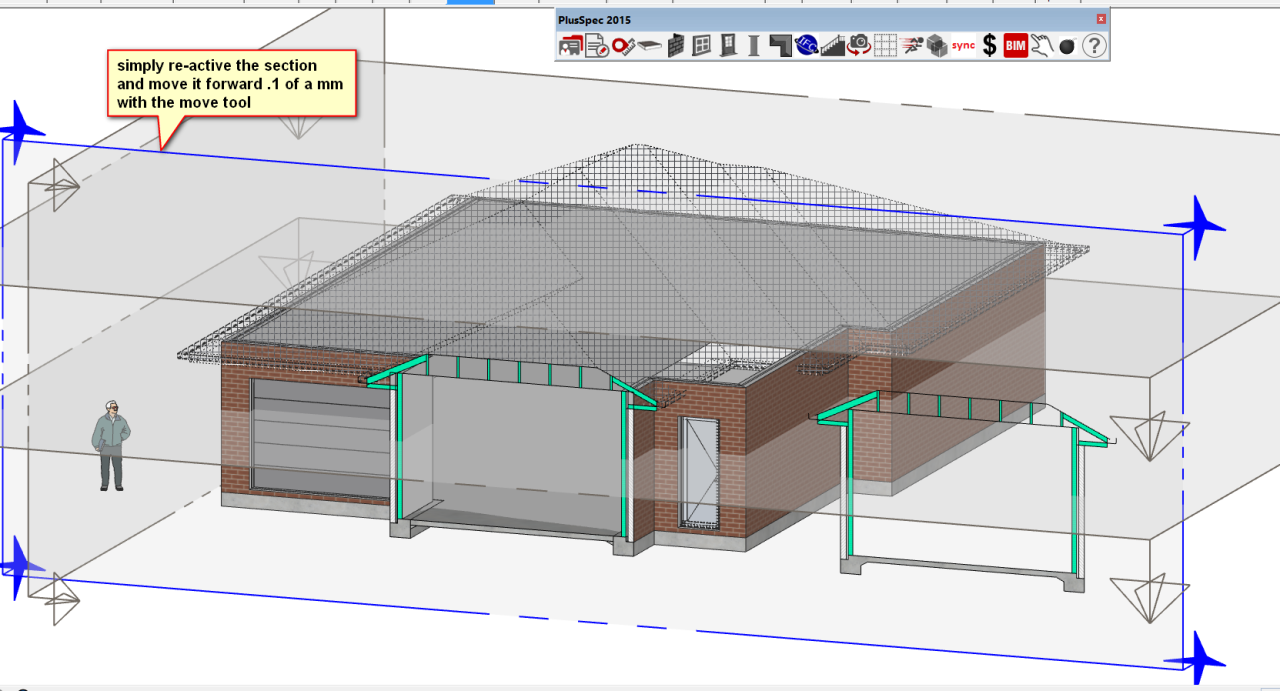Click the camera scene rotation icon
The height and width of the screenshot is (691, 1280).
[x=858, y=45]
